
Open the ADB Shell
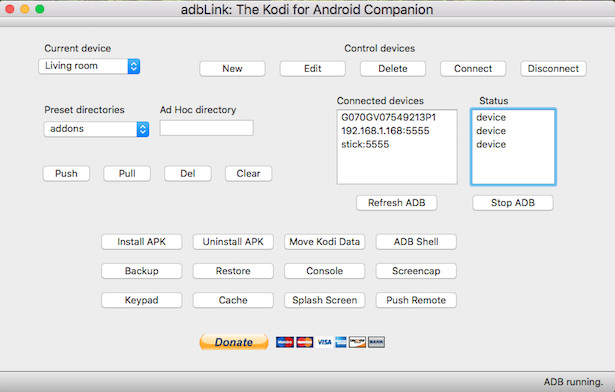[x=416, y=242]
